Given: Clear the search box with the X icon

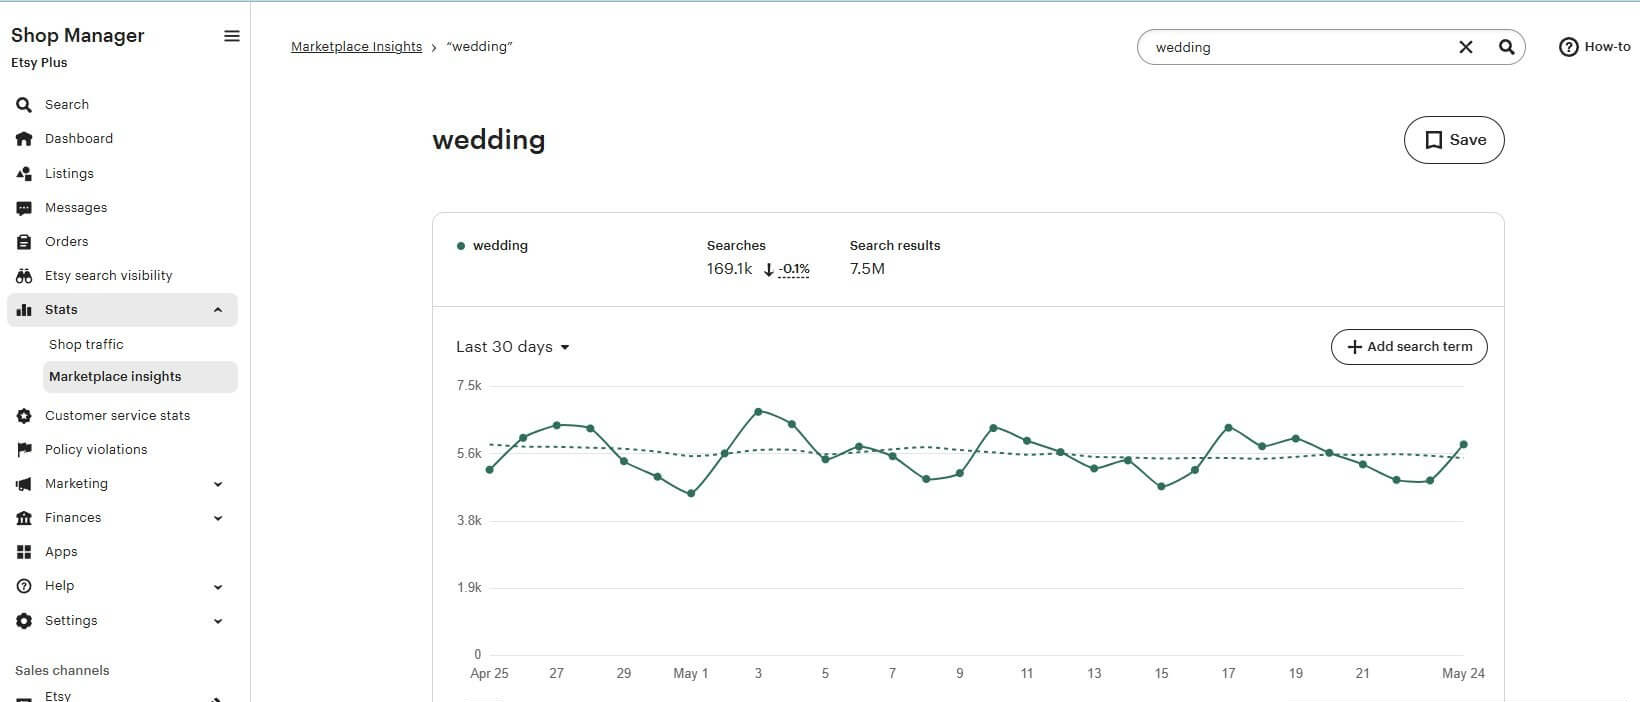Looking at the screenshot, I should coord(1466,47).
